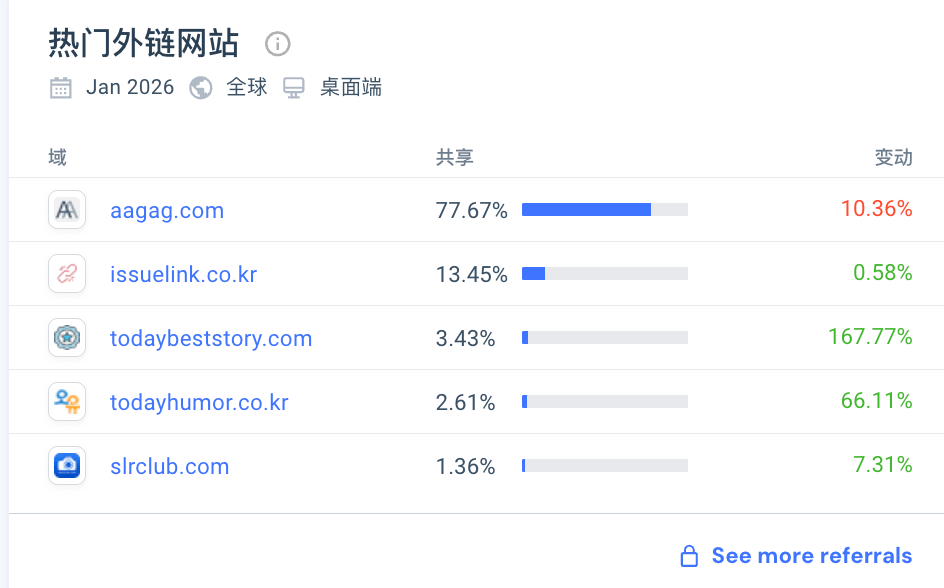Screen dimensions: 944x588
Task: Click the todayhumor.co.kr site favicon
Action: [67, 402]
